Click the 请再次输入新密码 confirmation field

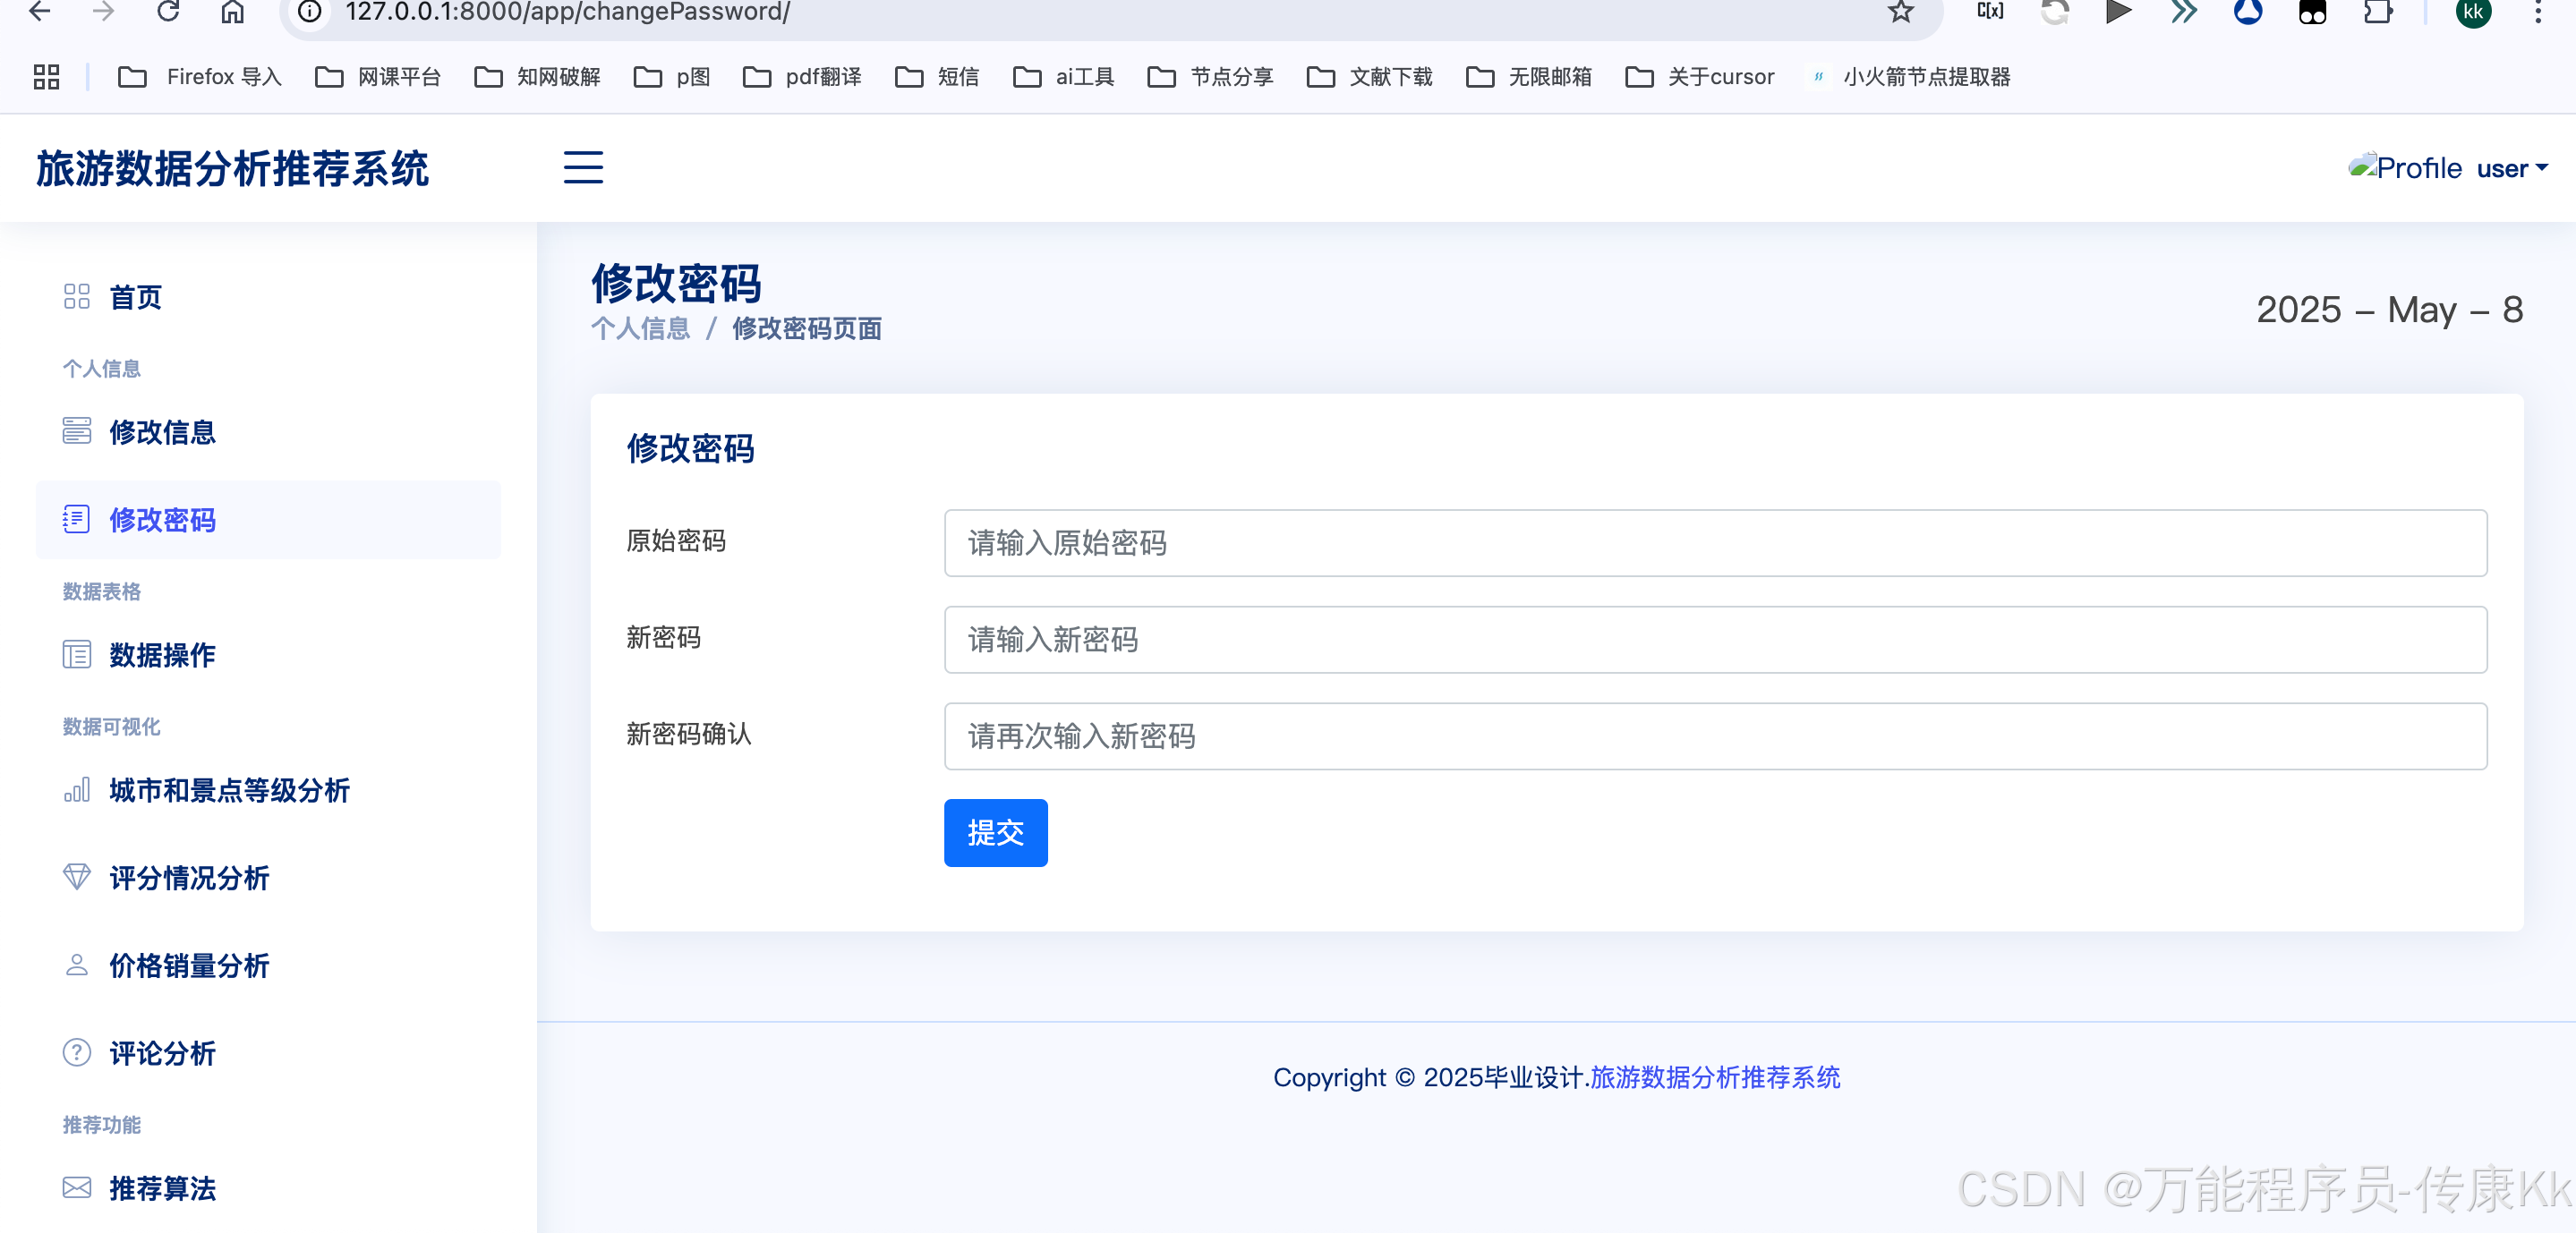tap(1714, 736)
